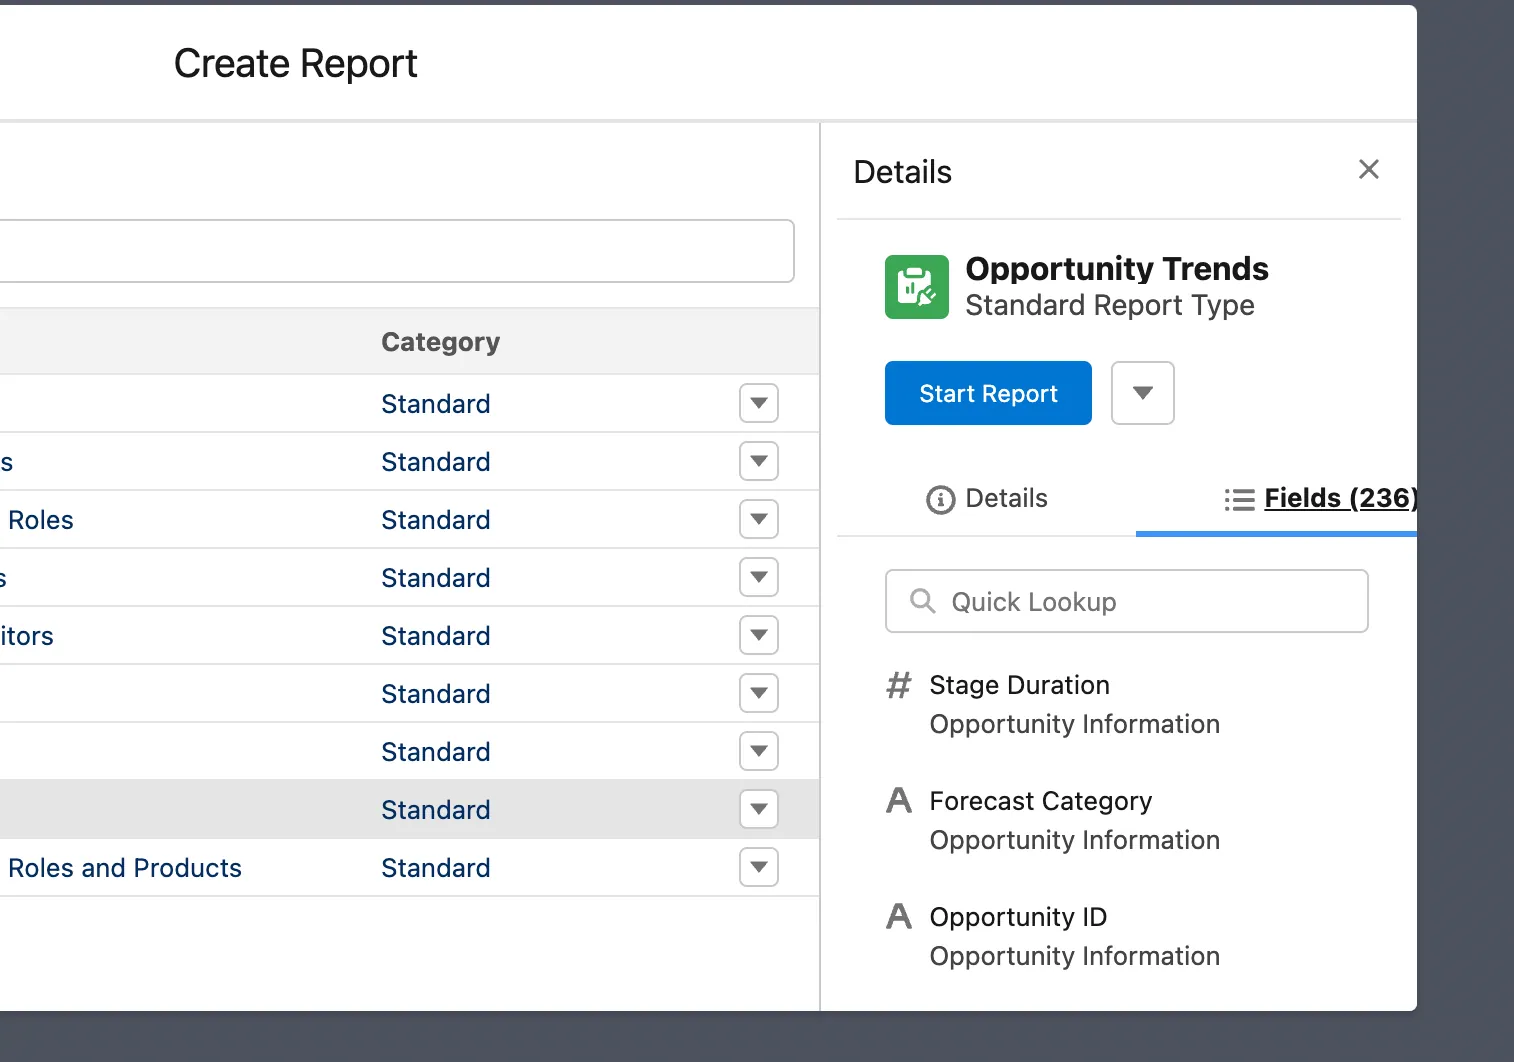Click Standard in the 'itors' row
1514x1062 pixels.
click(436, 636)
